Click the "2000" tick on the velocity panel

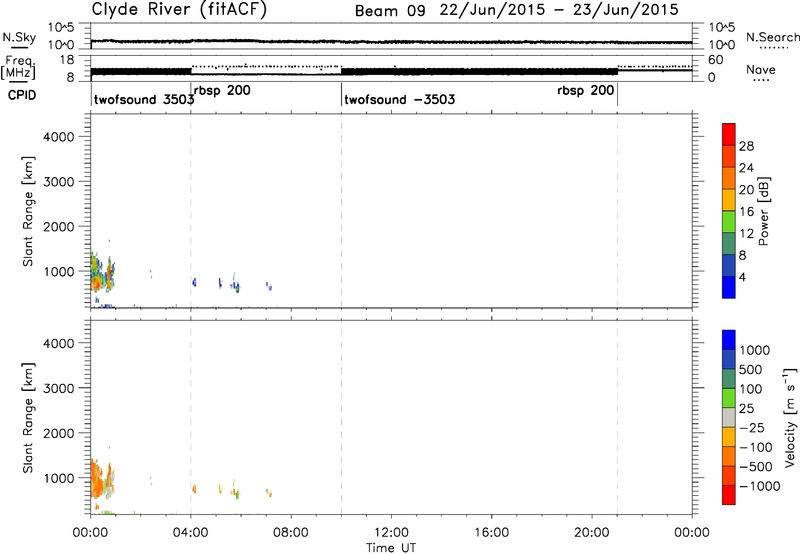click(59, 433)
